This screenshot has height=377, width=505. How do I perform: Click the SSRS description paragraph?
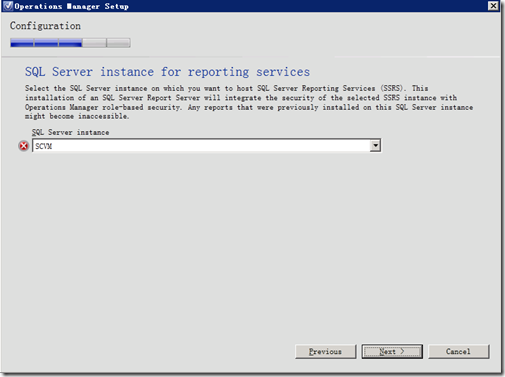coord(249,102)
